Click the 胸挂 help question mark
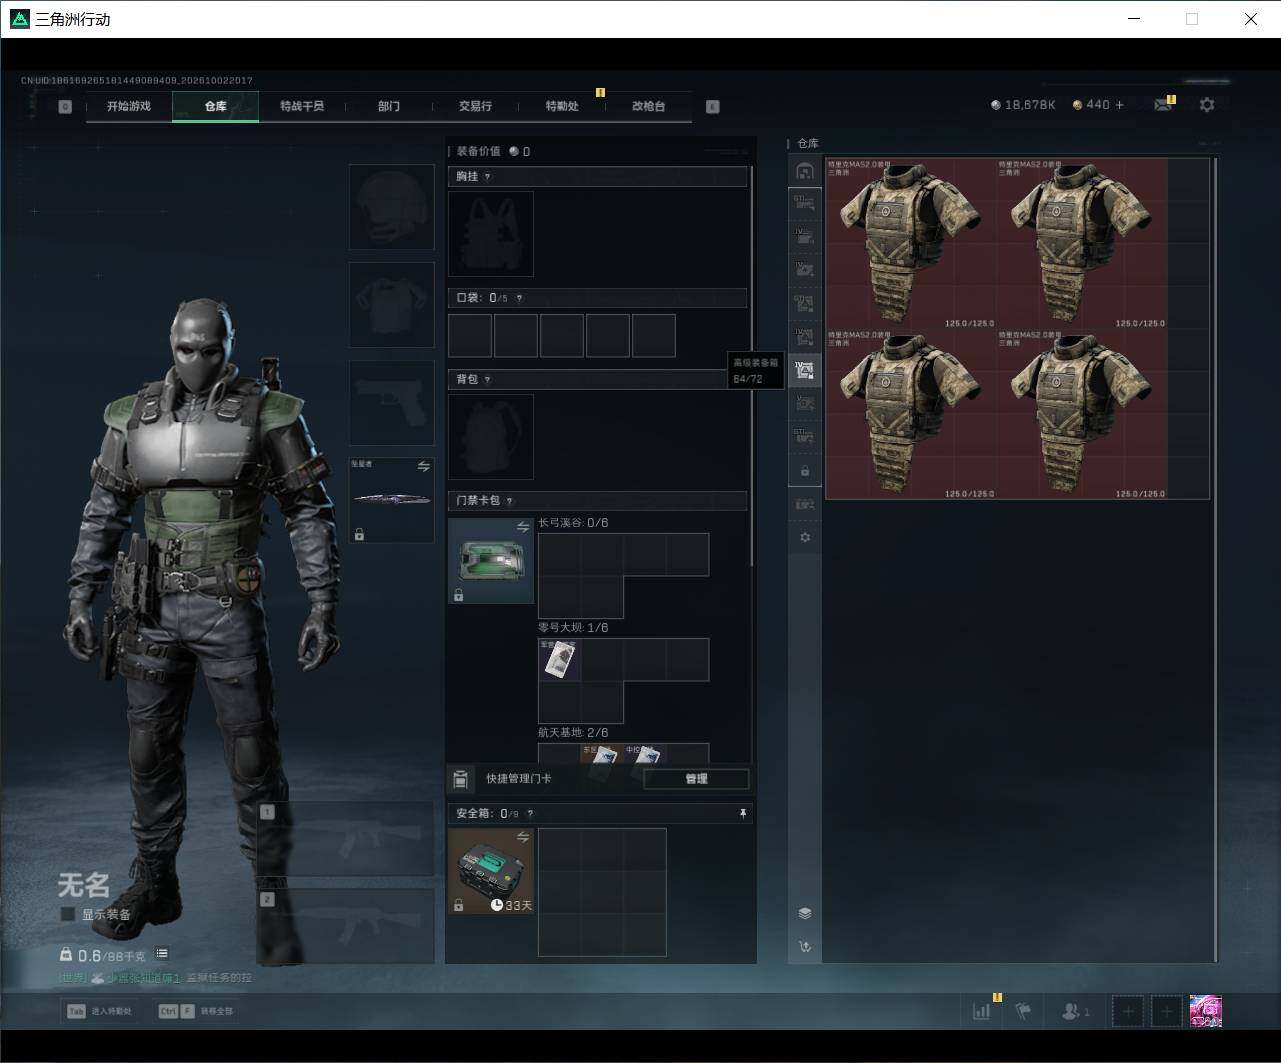Screen dimensions: 1281x1063 coord(487,177)
